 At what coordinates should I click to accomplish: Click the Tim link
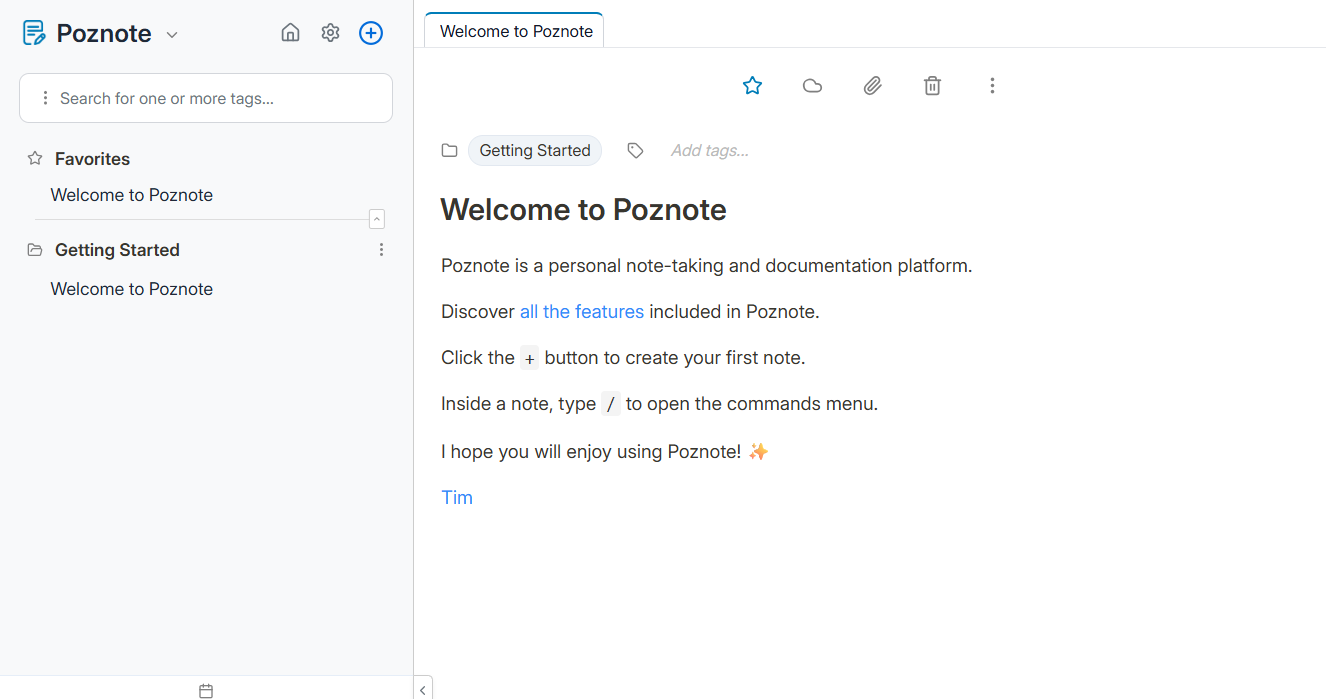point(457,497)
